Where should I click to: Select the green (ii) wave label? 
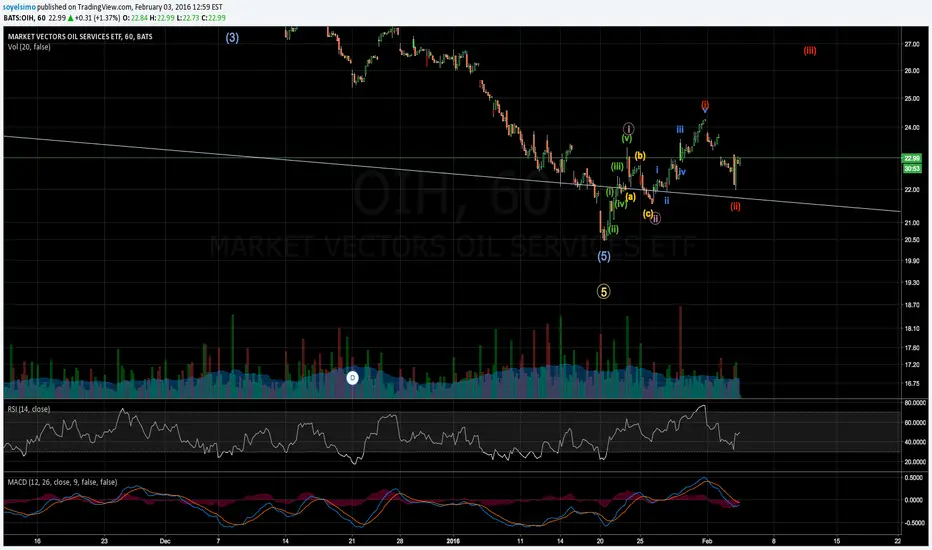(x=613, y=229)
